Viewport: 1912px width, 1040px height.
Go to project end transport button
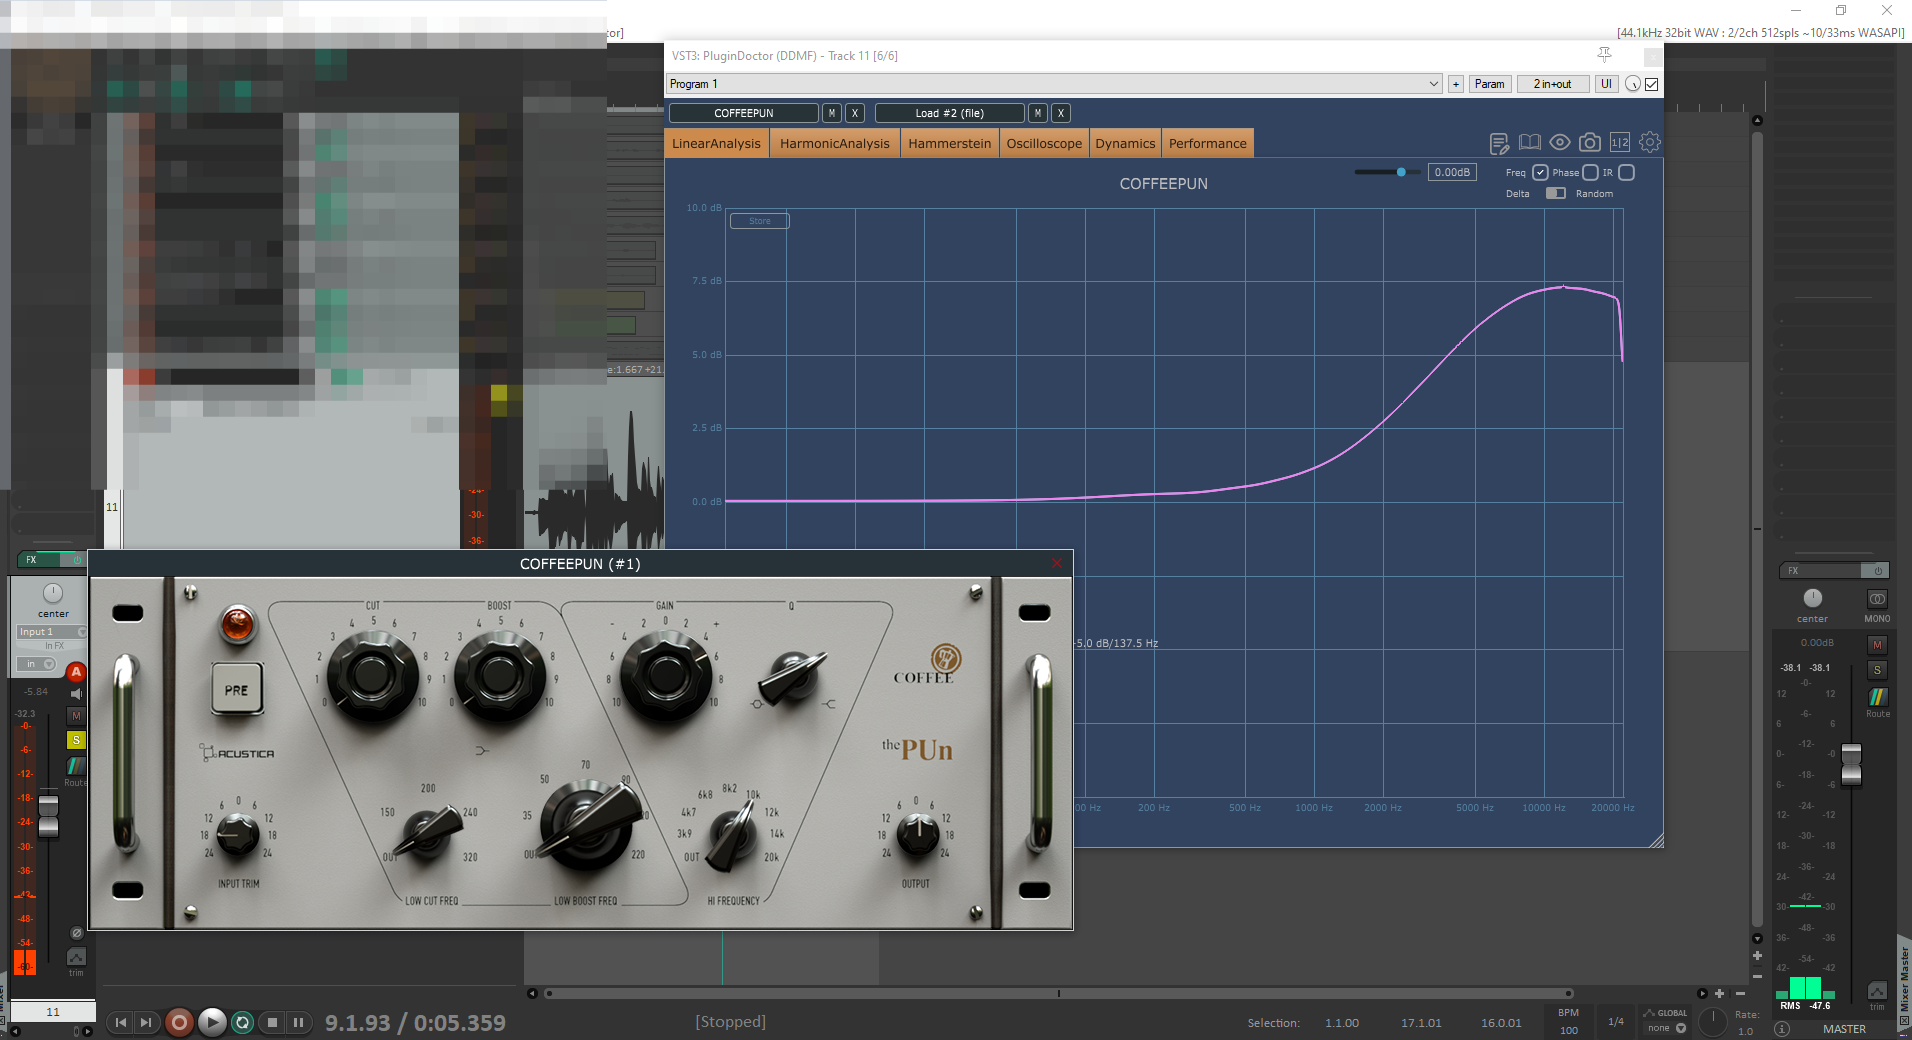[146, 1022]
